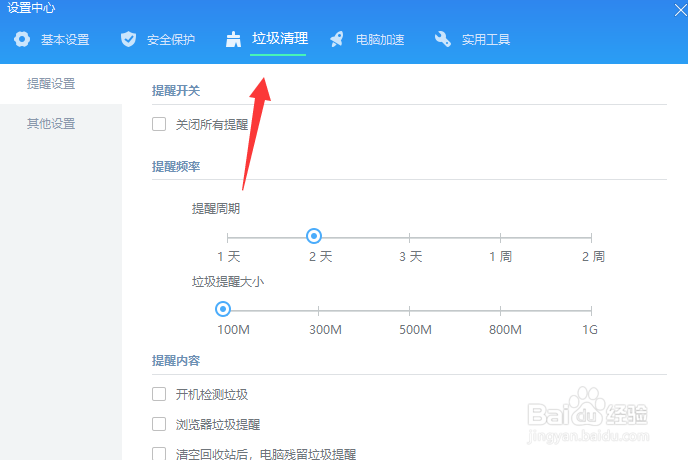Set 提醒周期 slider to 1 天
This screenshot has height=460, width=688.
pos(227,238)
